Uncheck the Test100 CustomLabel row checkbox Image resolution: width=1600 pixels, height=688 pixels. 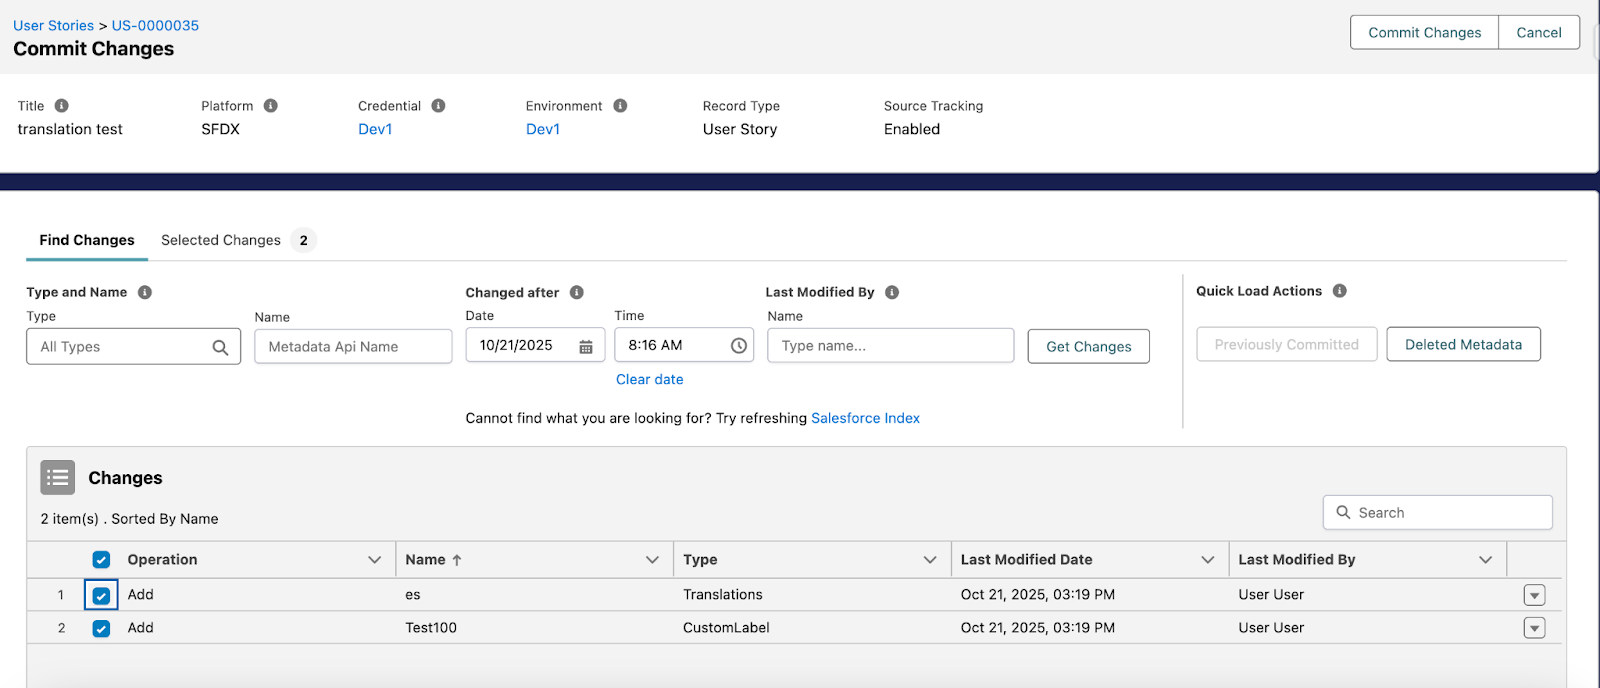coord(101,628)
